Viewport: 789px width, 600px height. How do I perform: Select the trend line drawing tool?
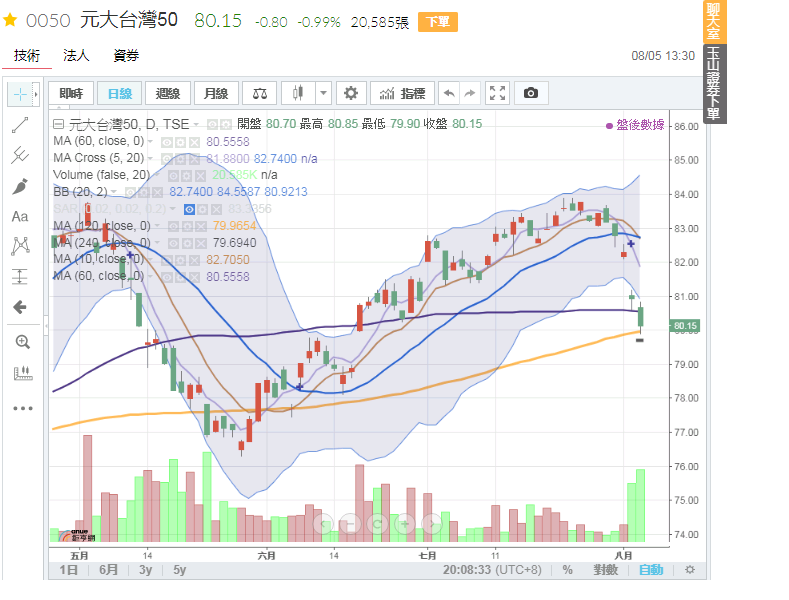pos(20,125)
